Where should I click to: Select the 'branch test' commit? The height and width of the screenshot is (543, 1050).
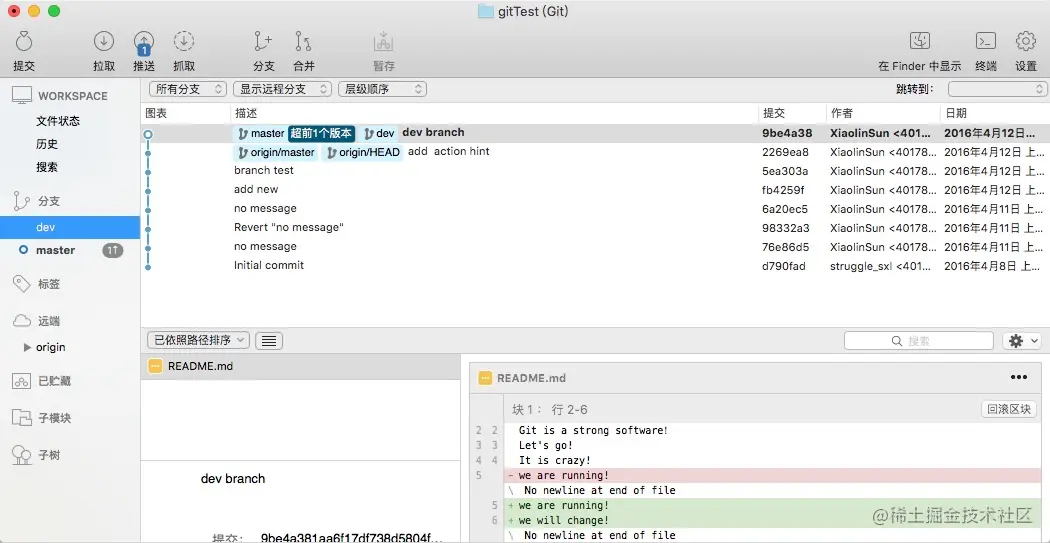tap(595, 171)
